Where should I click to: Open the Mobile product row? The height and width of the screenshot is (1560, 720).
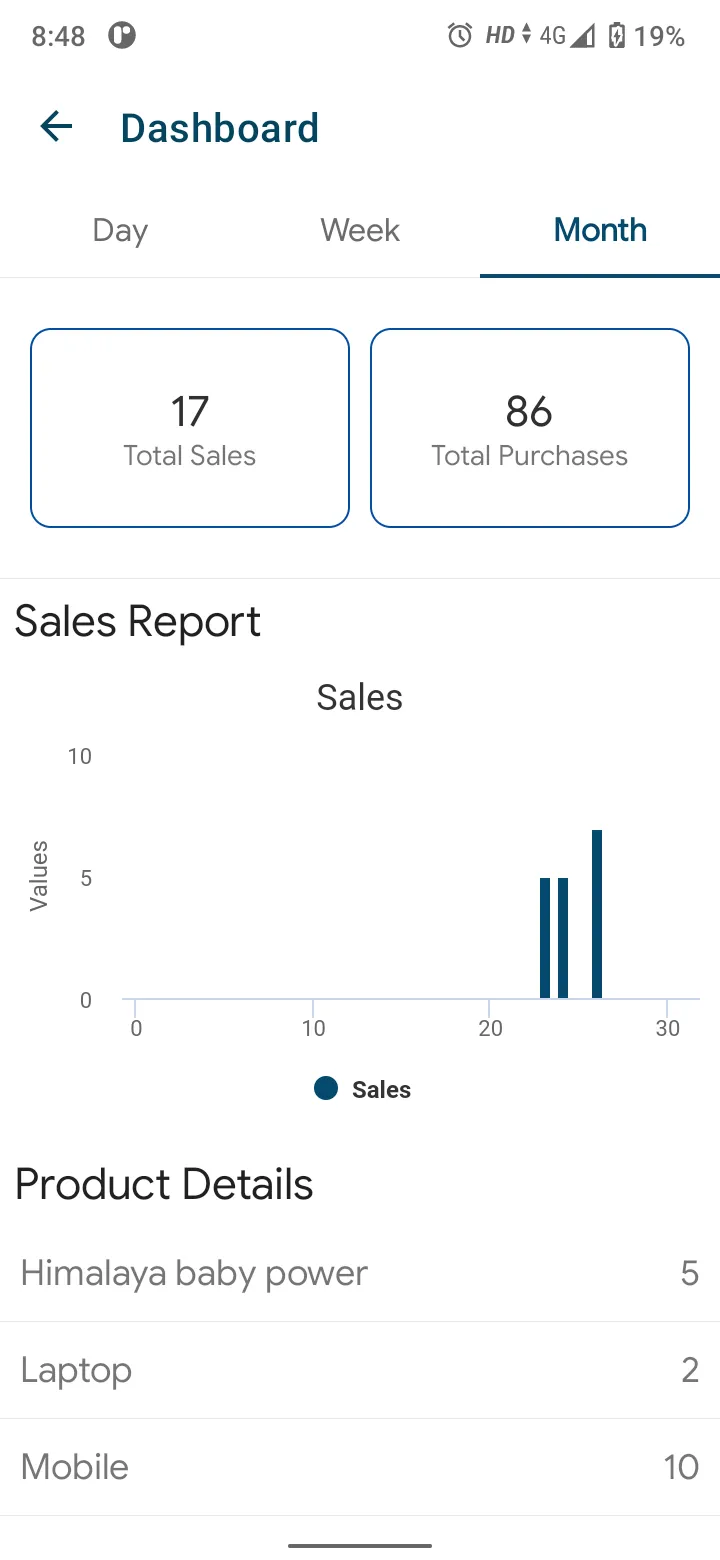[360, 1467]
